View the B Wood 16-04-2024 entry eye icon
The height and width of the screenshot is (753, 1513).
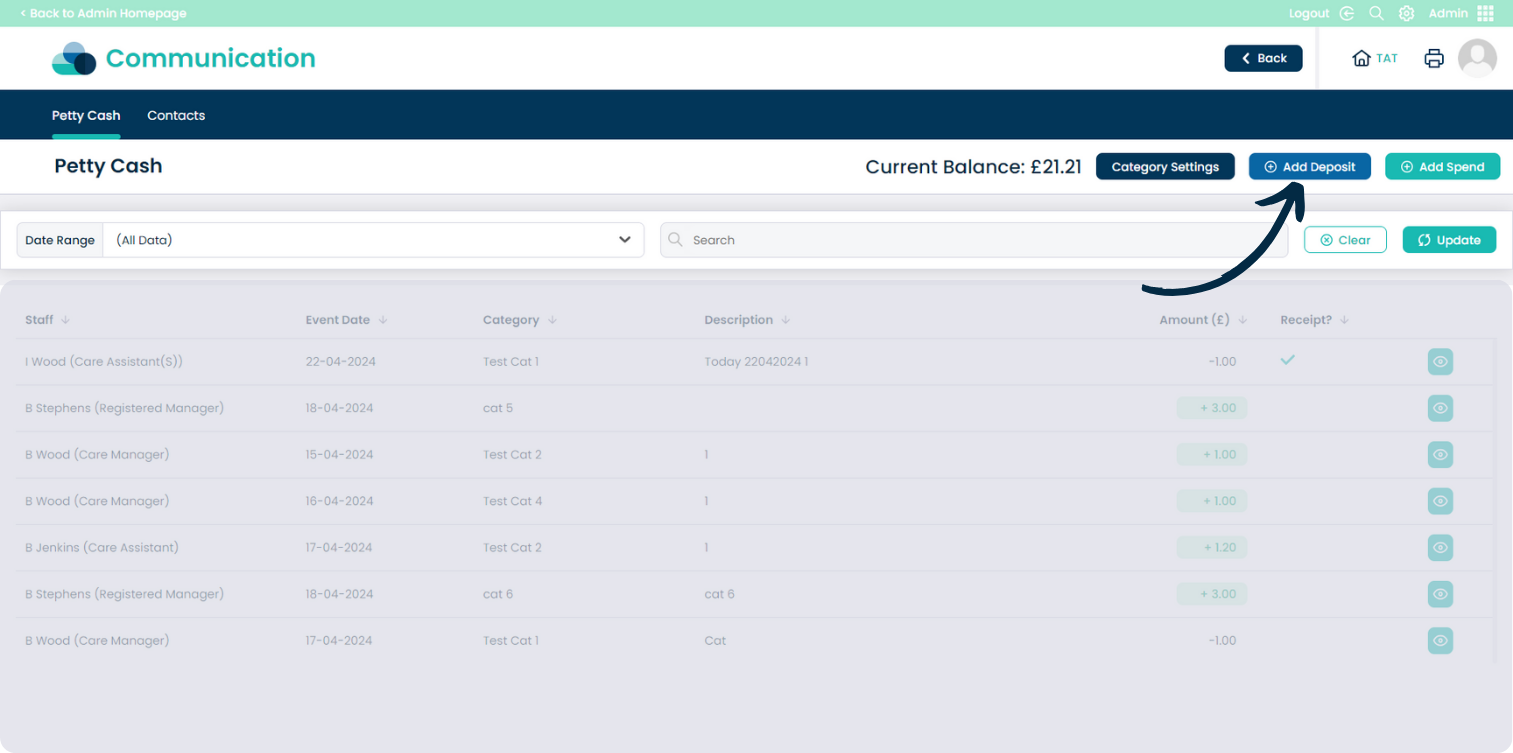1440,501
